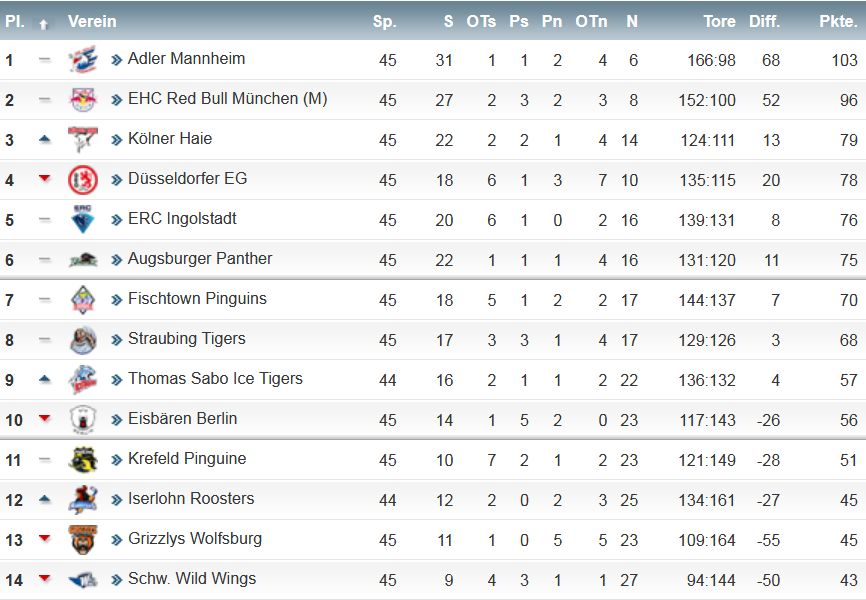This screenshot has width=866, height=600.
Task: Click the Eisbären Berlin polar bear logo
Action: click(83, 420)
